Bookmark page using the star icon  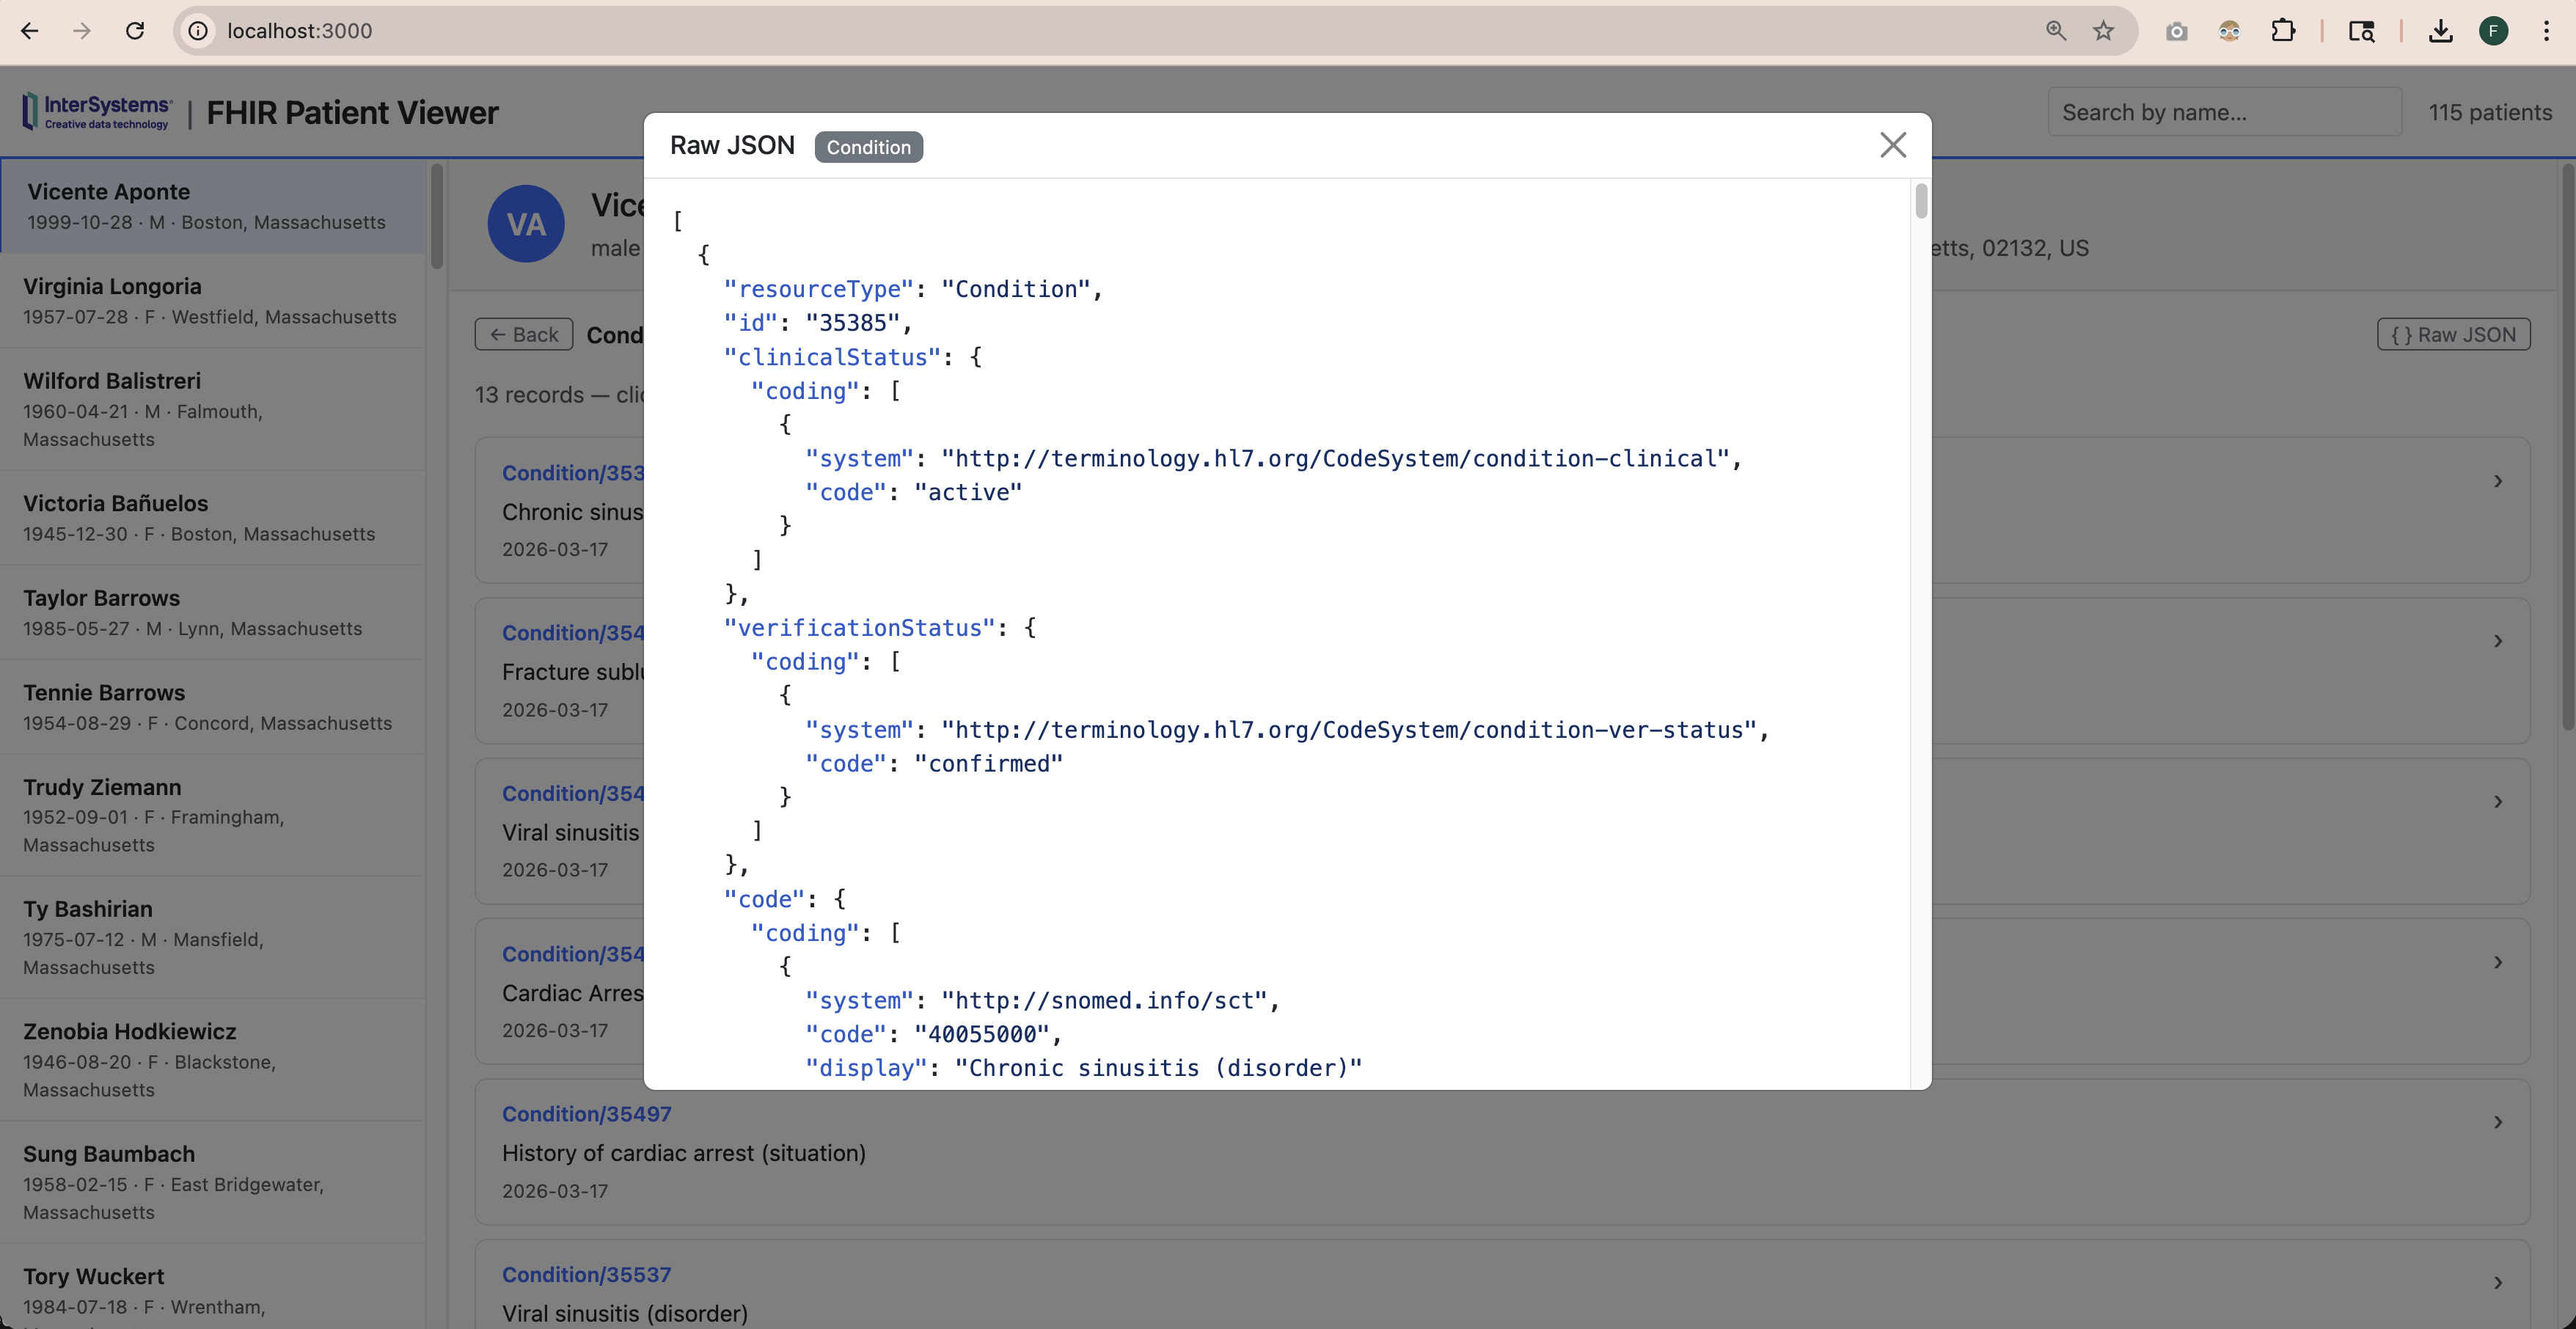(2103, 31)
